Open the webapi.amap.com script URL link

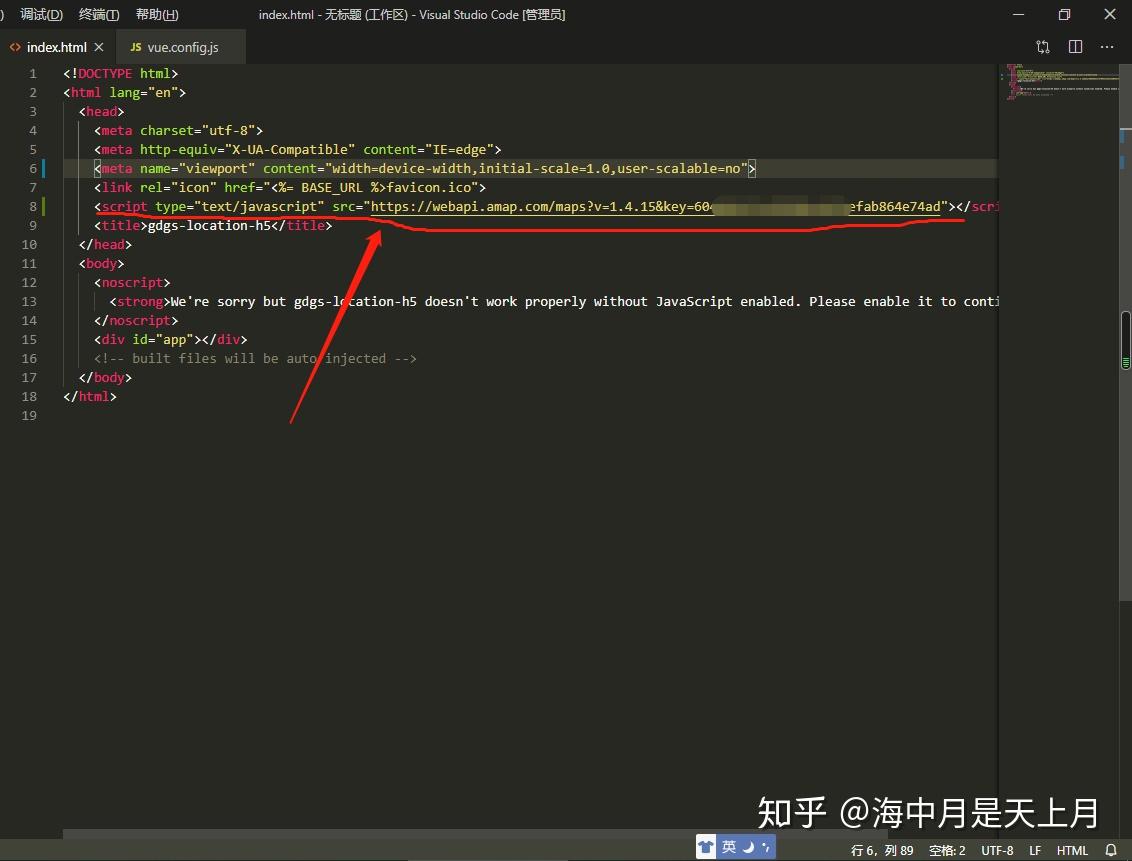pyautogui.click(x=656, y=206)
